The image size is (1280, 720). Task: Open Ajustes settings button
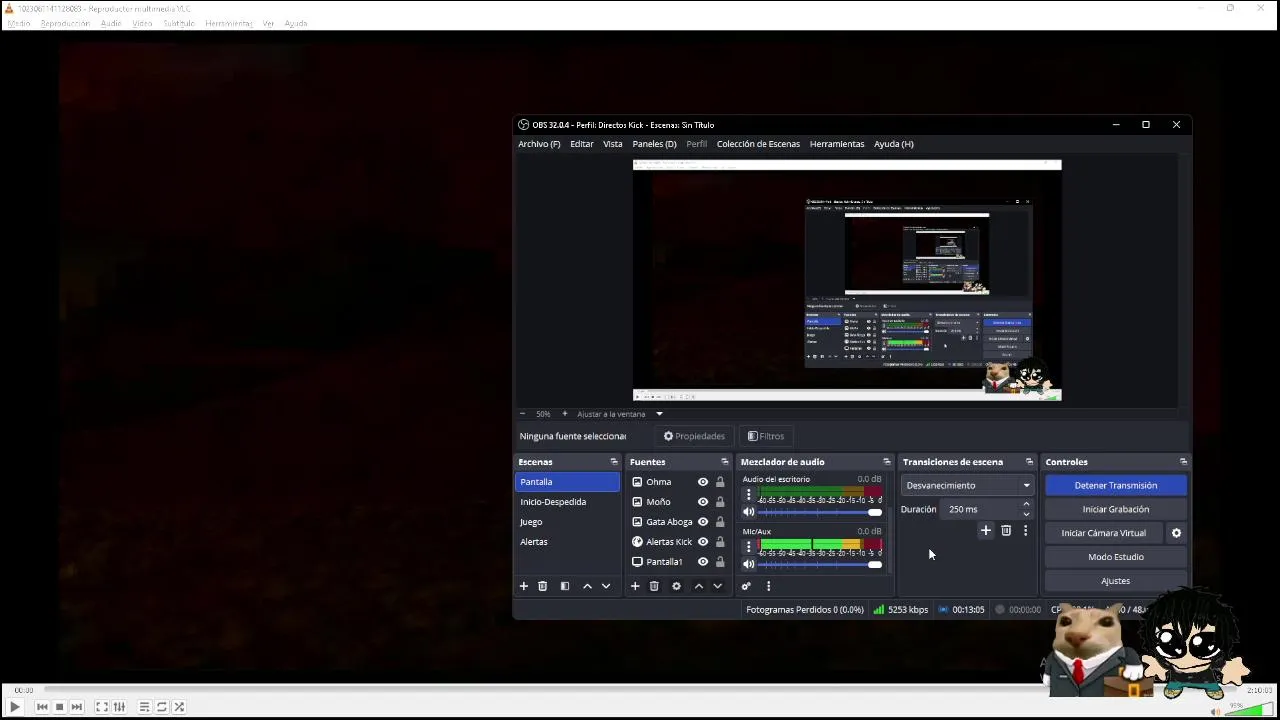pyautogui.click(x=1116, y=581)
